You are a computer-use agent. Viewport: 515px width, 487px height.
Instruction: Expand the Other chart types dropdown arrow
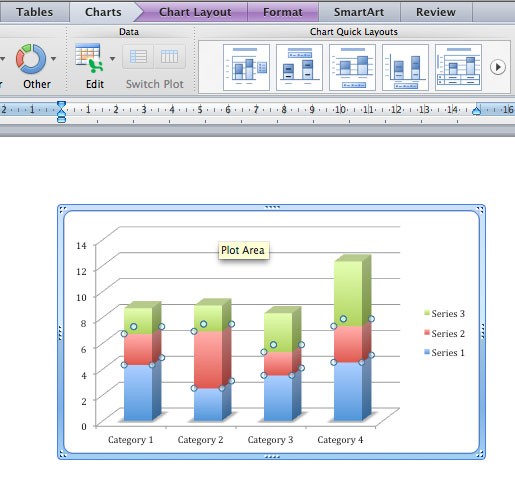53,59
